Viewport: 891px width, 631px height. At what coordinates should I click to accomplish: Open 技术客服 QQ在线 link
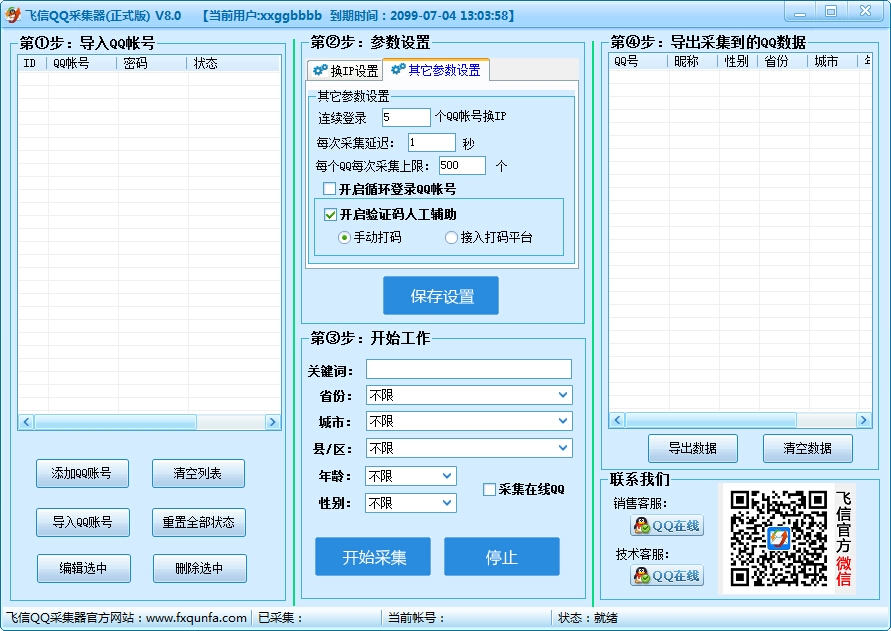coord(667,575)
